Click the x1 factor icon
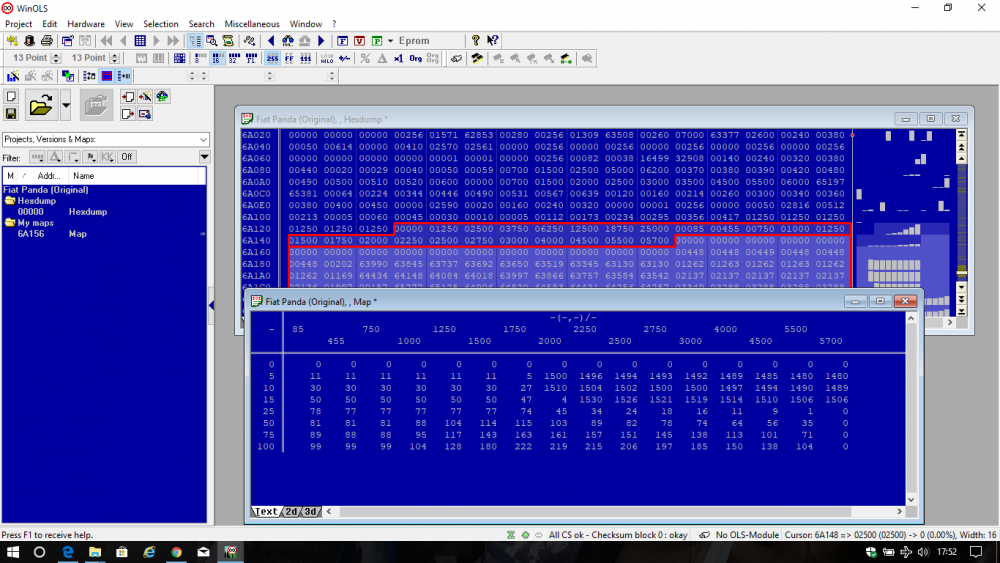 click(x=399, y=59)
